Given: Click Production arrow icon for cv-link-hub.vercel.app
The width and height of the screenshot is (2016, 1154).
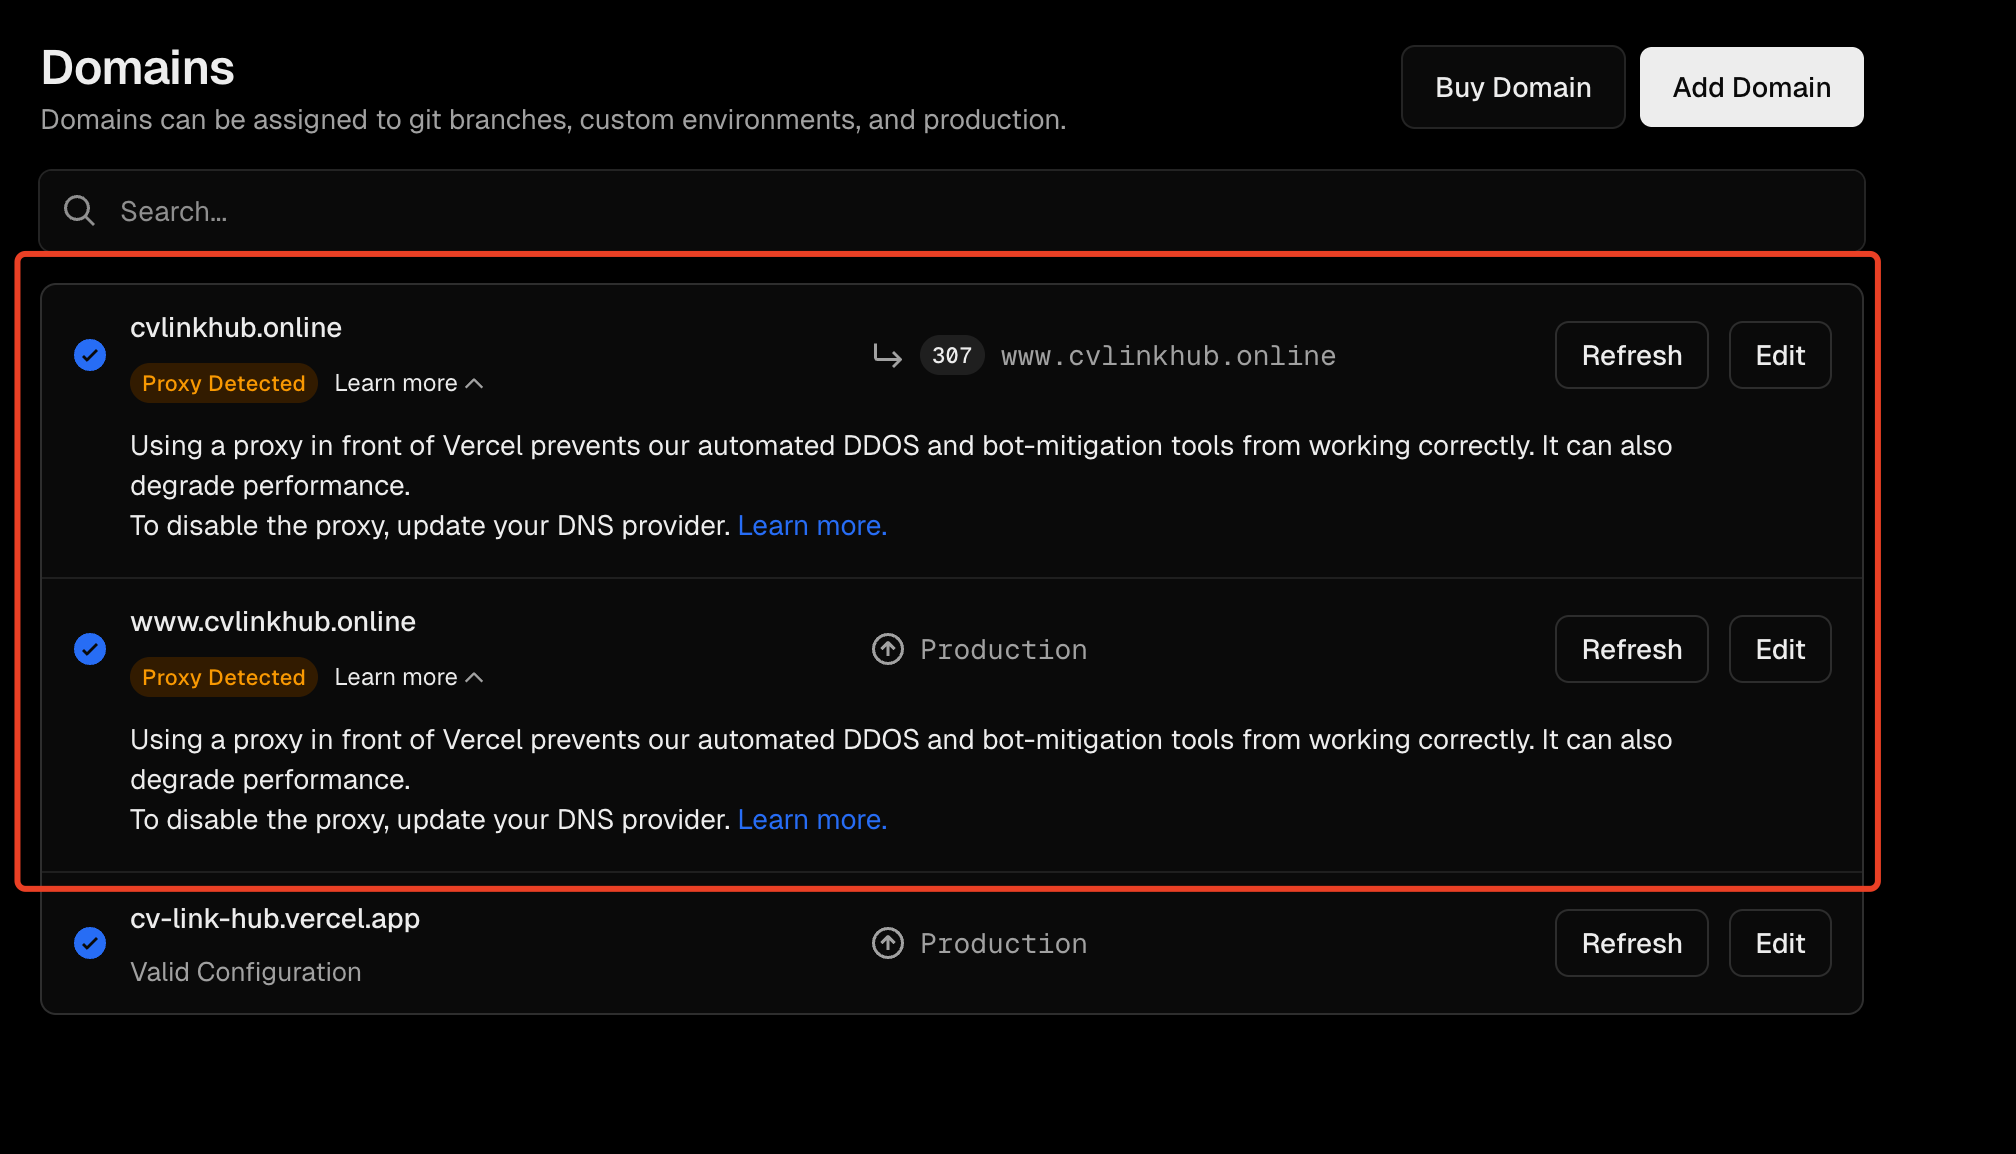Looking at the screenshot, I should coord(887,943).
